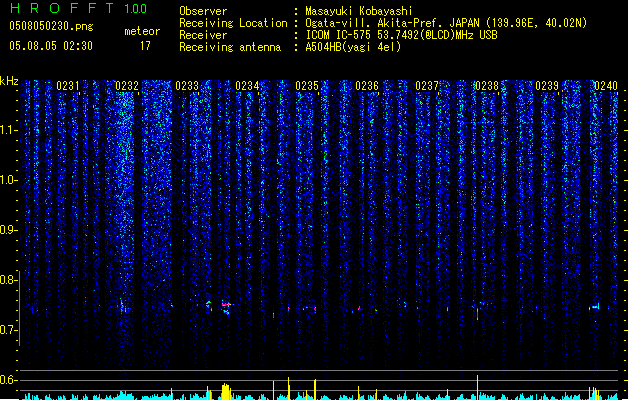
Task: Click the version number 1.00
Action: tap(136, 8)
